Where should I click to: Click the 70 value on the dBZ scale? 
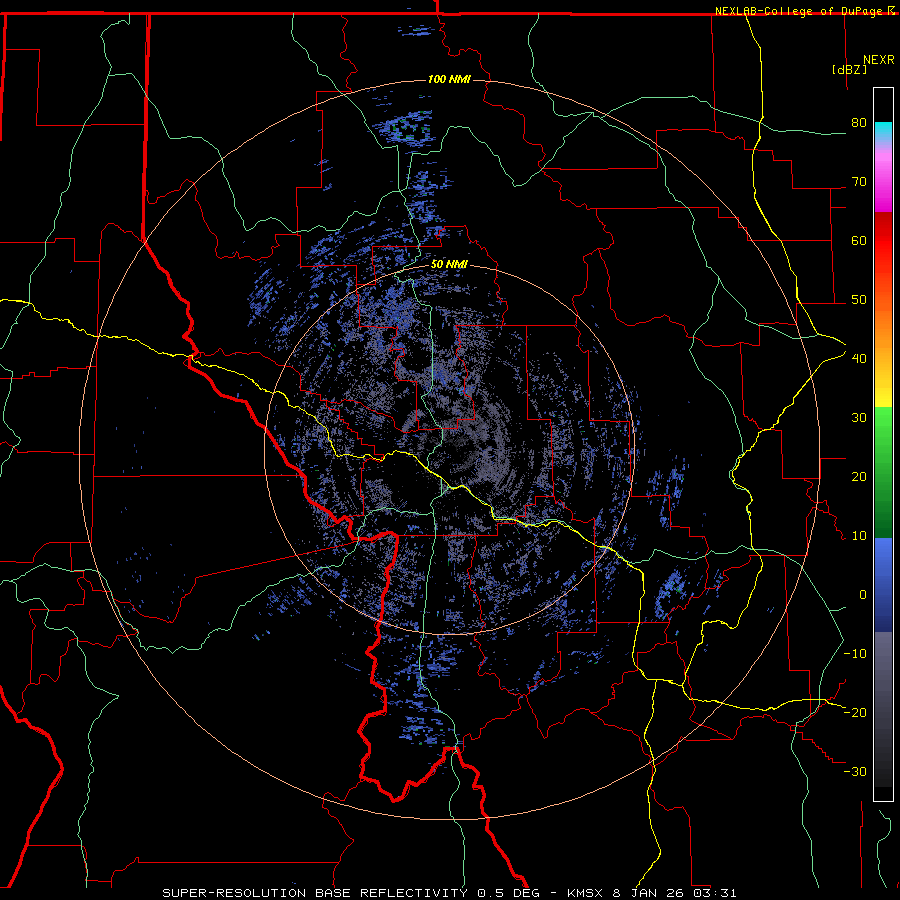pyautogui.click(x=859, y=182)
